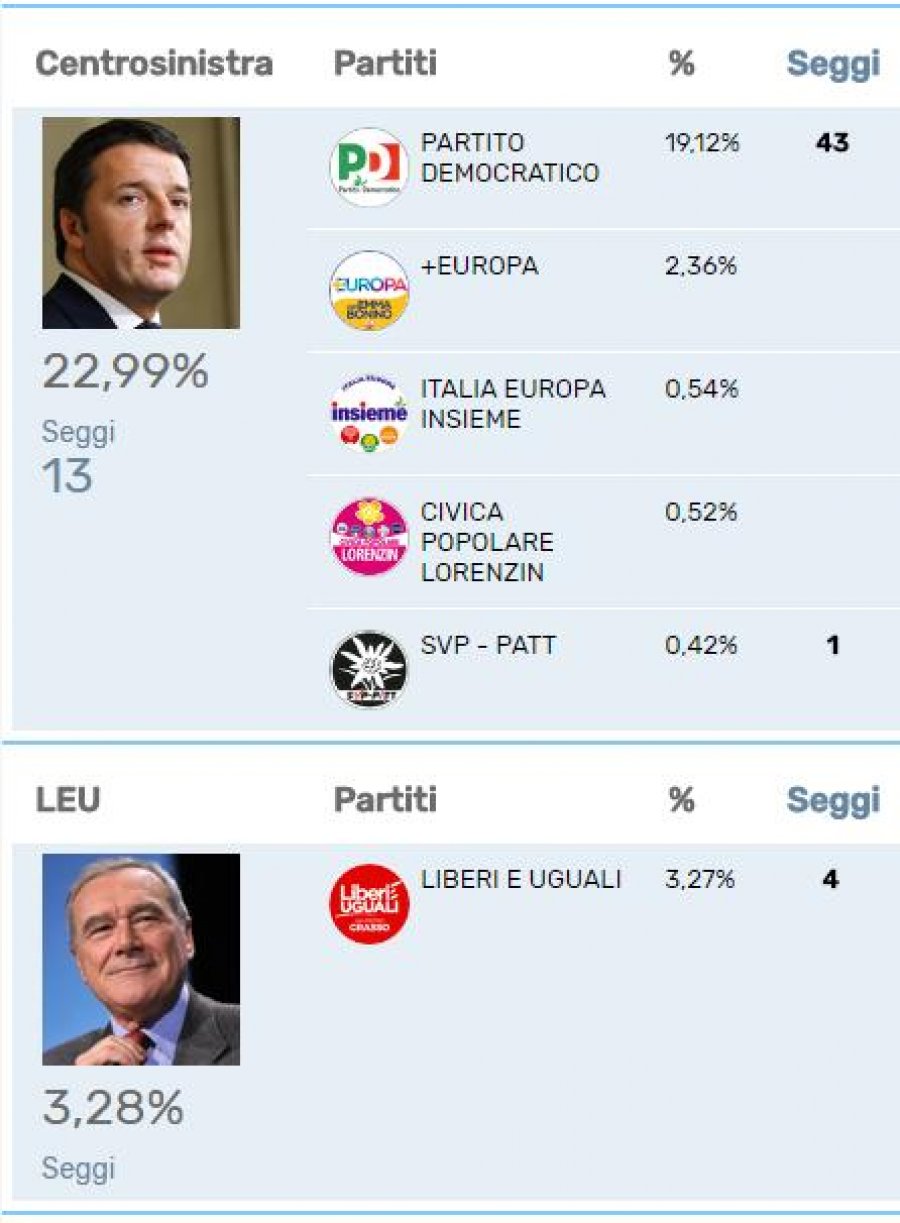Select the +EUROPA party name
Image resolution: width=900 pixels, height=1223 pixels.
[479, 266]
